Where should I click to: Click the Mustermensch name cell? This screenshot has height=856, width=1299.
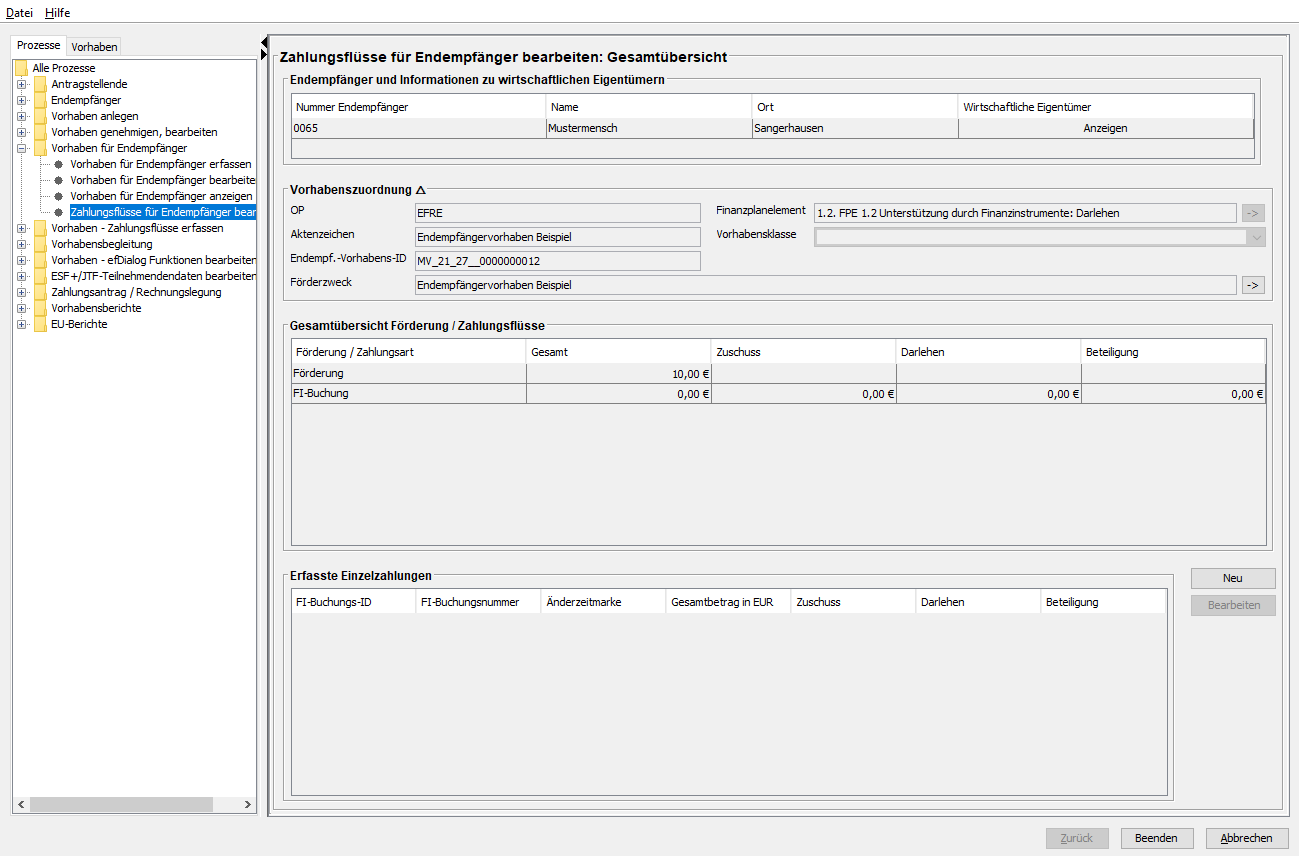pyautogui.click(x=649, y=128)
